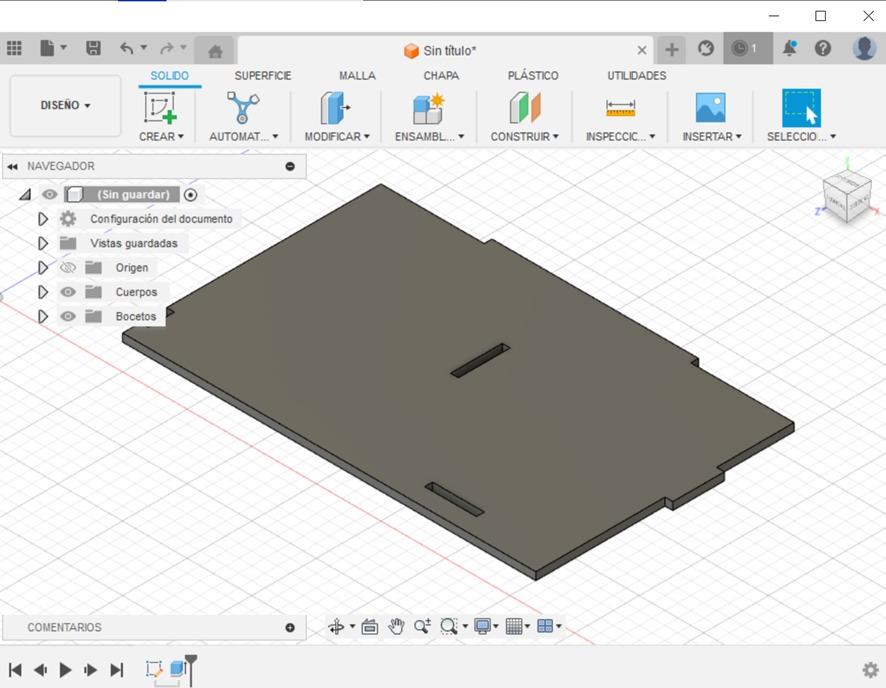Expand the Cuerpos folder
Screen dimensions: 886x688
pos(42,291)
